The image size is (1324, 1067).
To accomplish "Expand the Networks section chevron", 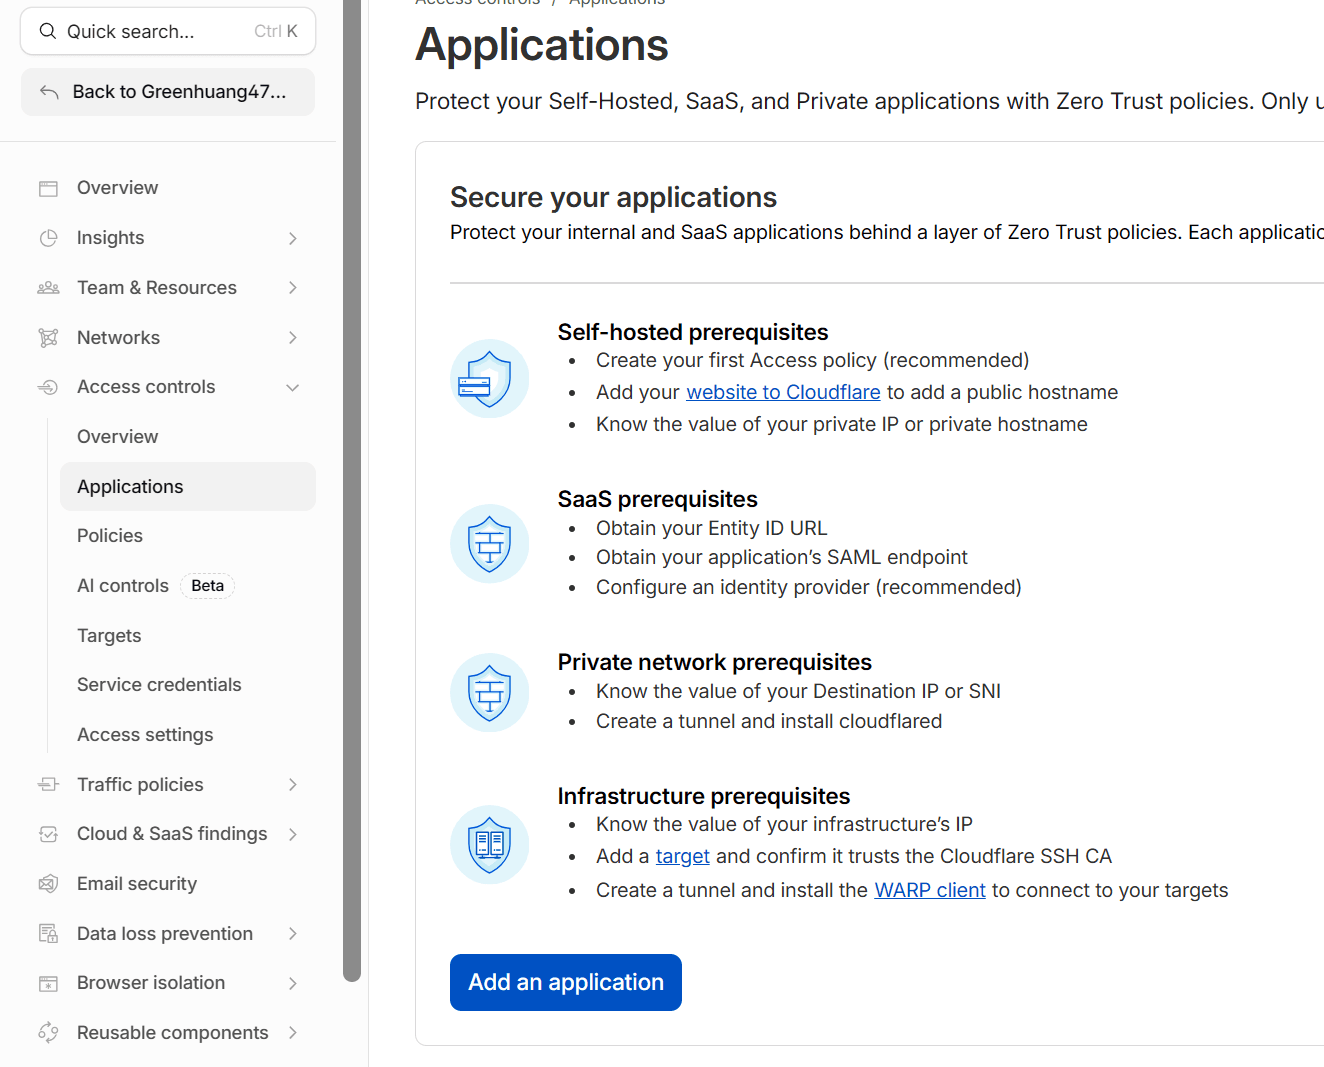I will click(x=293, y=338).
